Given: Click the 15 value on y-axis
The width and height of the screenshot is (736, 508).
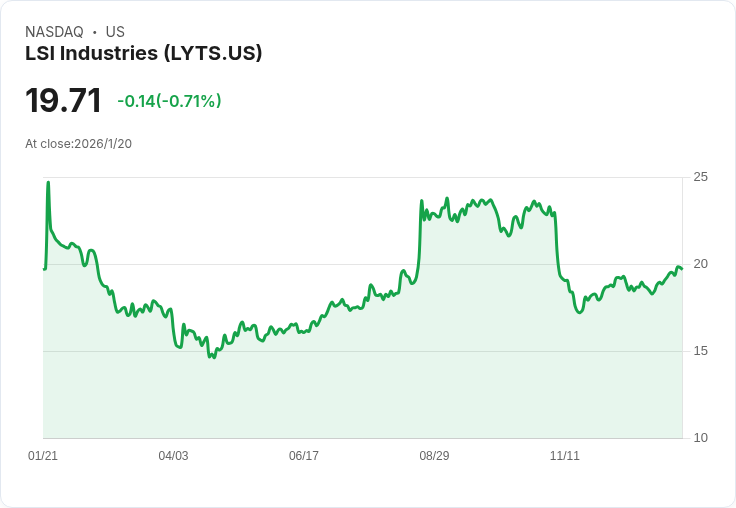Looking at the screenshot, I should tap(701, 351).
